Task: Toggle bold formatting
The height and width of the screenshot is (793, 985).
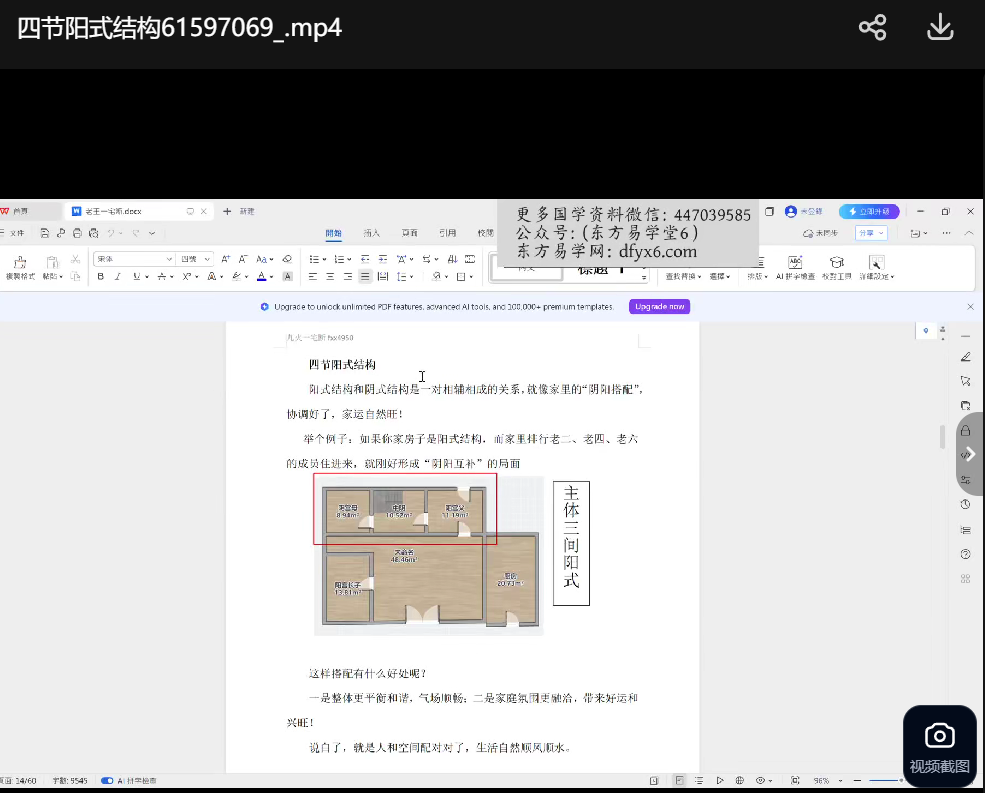Action: point(100,276)
